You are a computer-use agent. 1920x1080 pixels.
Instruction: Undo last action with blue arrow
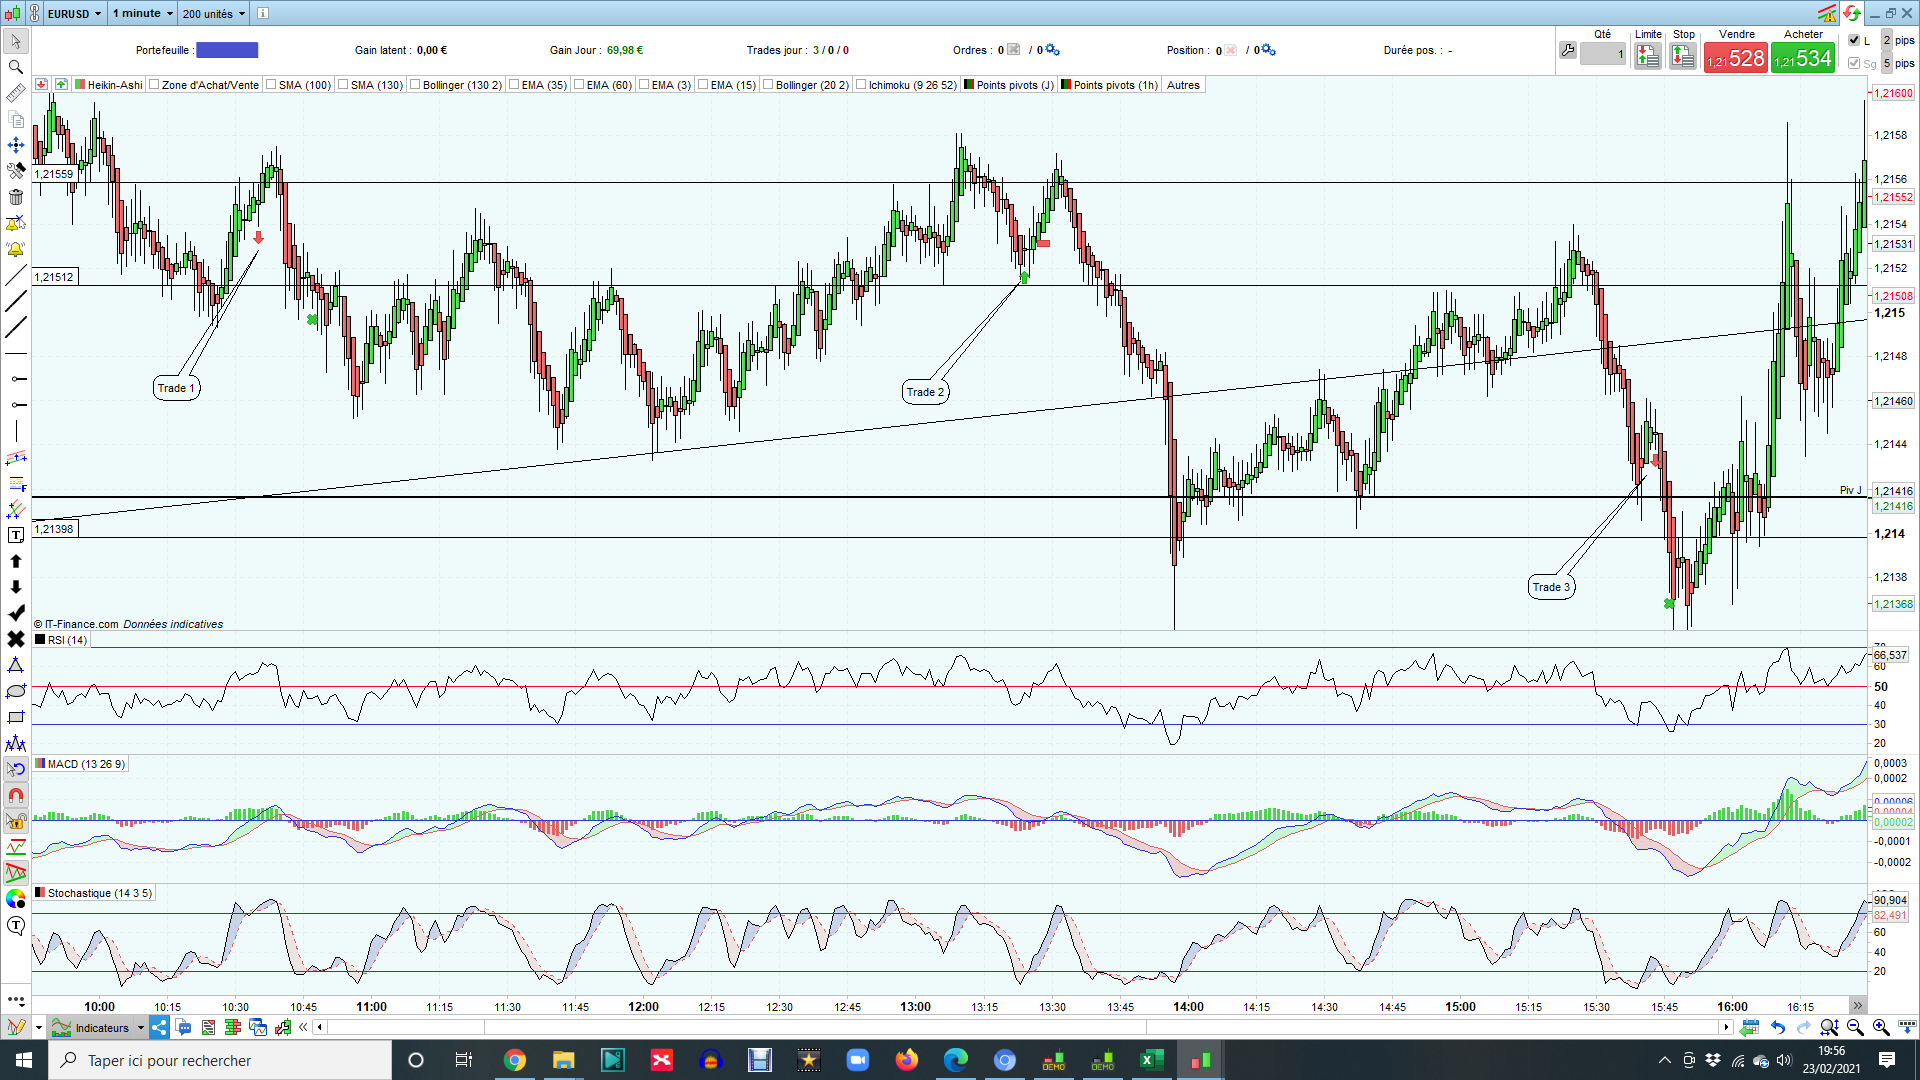pos(1777,1027)
